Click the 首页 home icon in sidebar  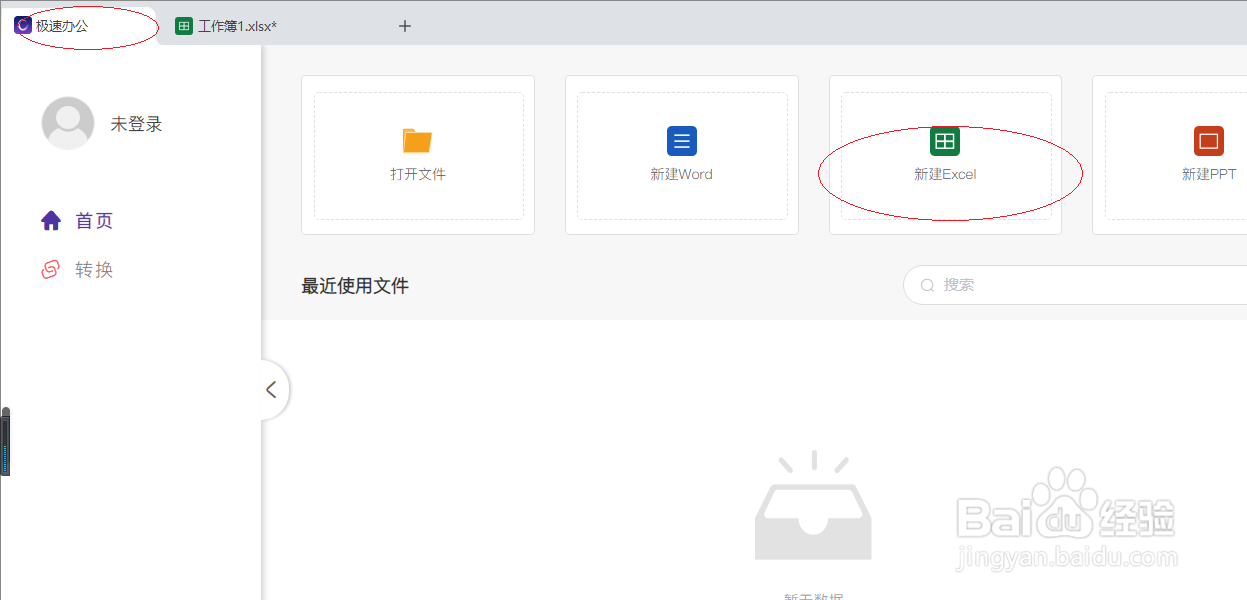coord(51,220)
